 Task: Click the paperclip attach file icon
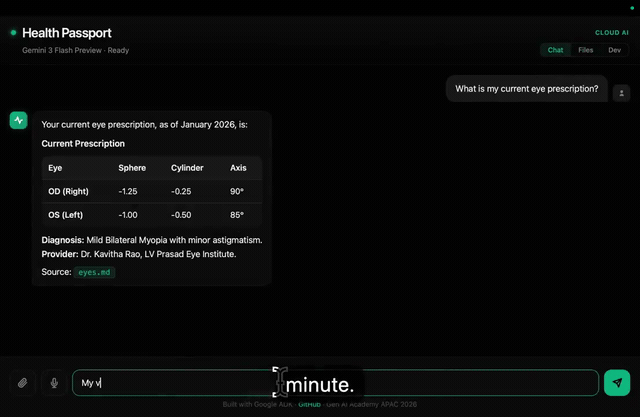[22, 383]
